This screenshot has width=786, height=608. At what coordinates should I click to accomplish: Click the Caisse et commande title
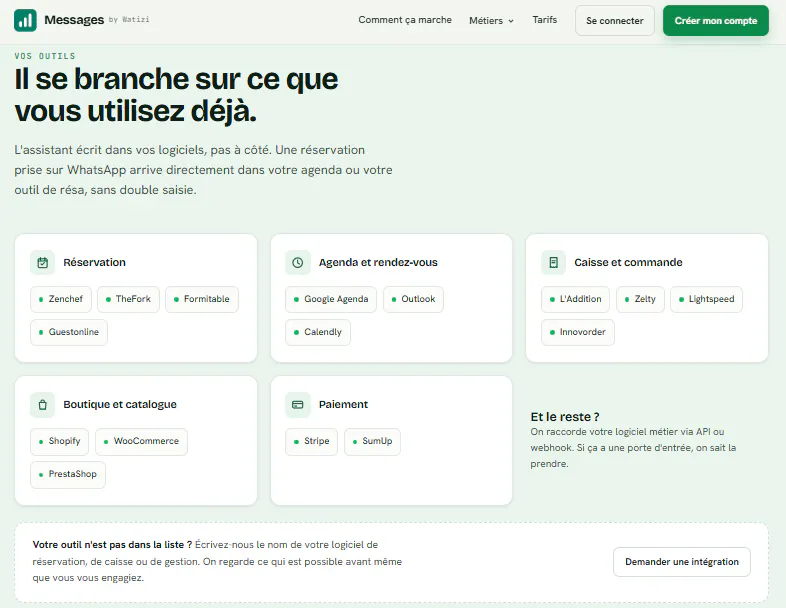628,263
